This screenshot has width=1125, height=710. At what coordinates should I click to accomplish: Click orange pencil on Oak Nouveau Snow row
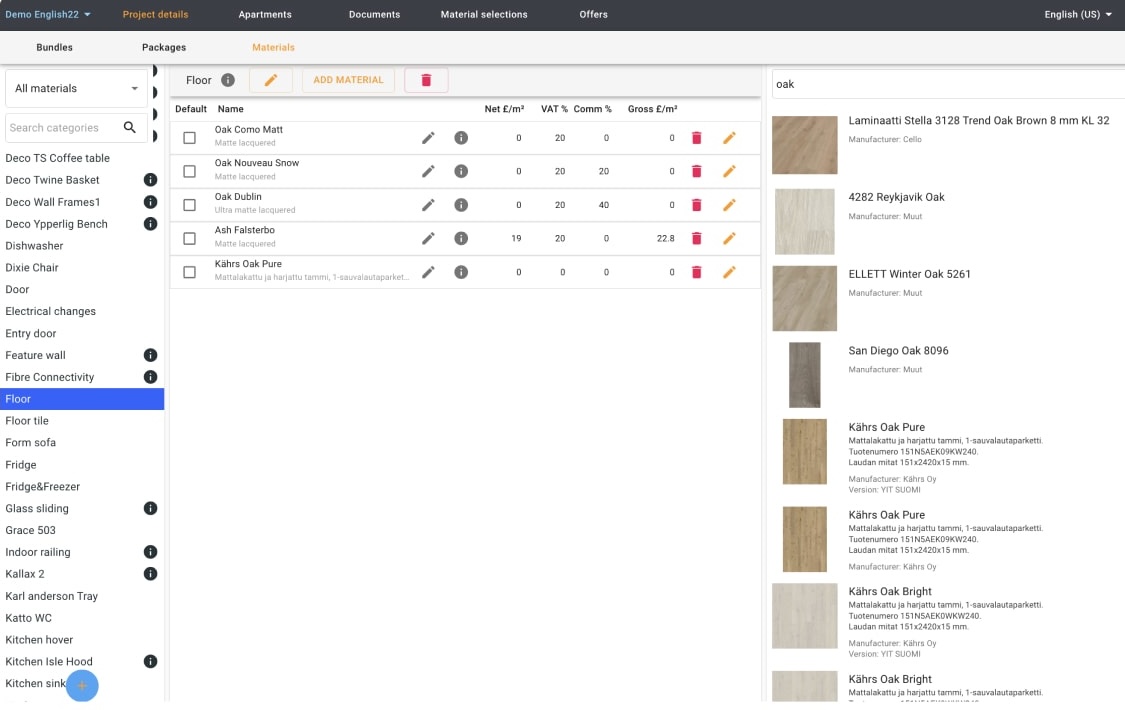pyautogui.click(x=729, y=171)
